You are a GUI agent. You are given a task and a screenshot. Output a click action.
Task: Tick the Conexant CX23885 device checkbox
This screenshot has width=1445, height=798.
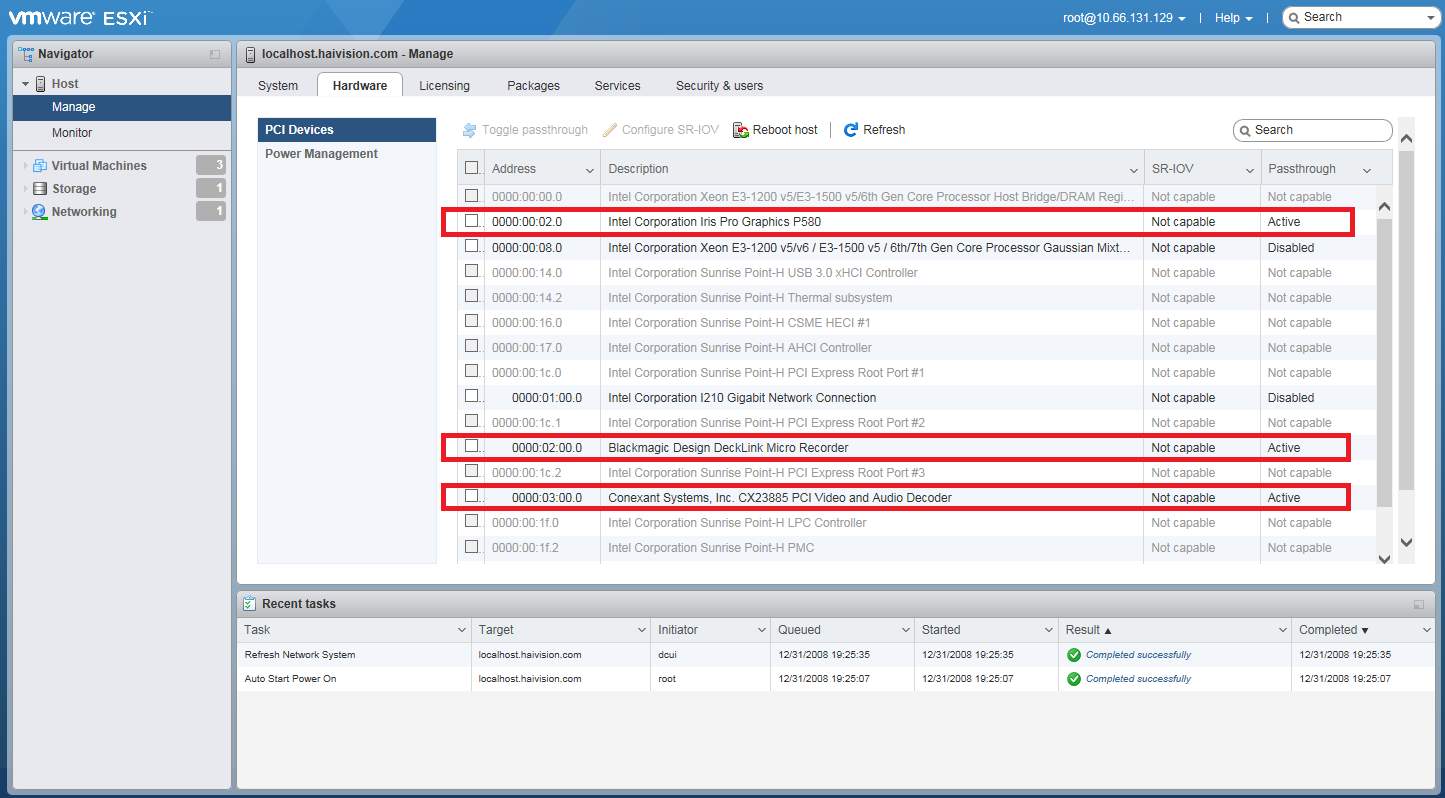point(472,497)
